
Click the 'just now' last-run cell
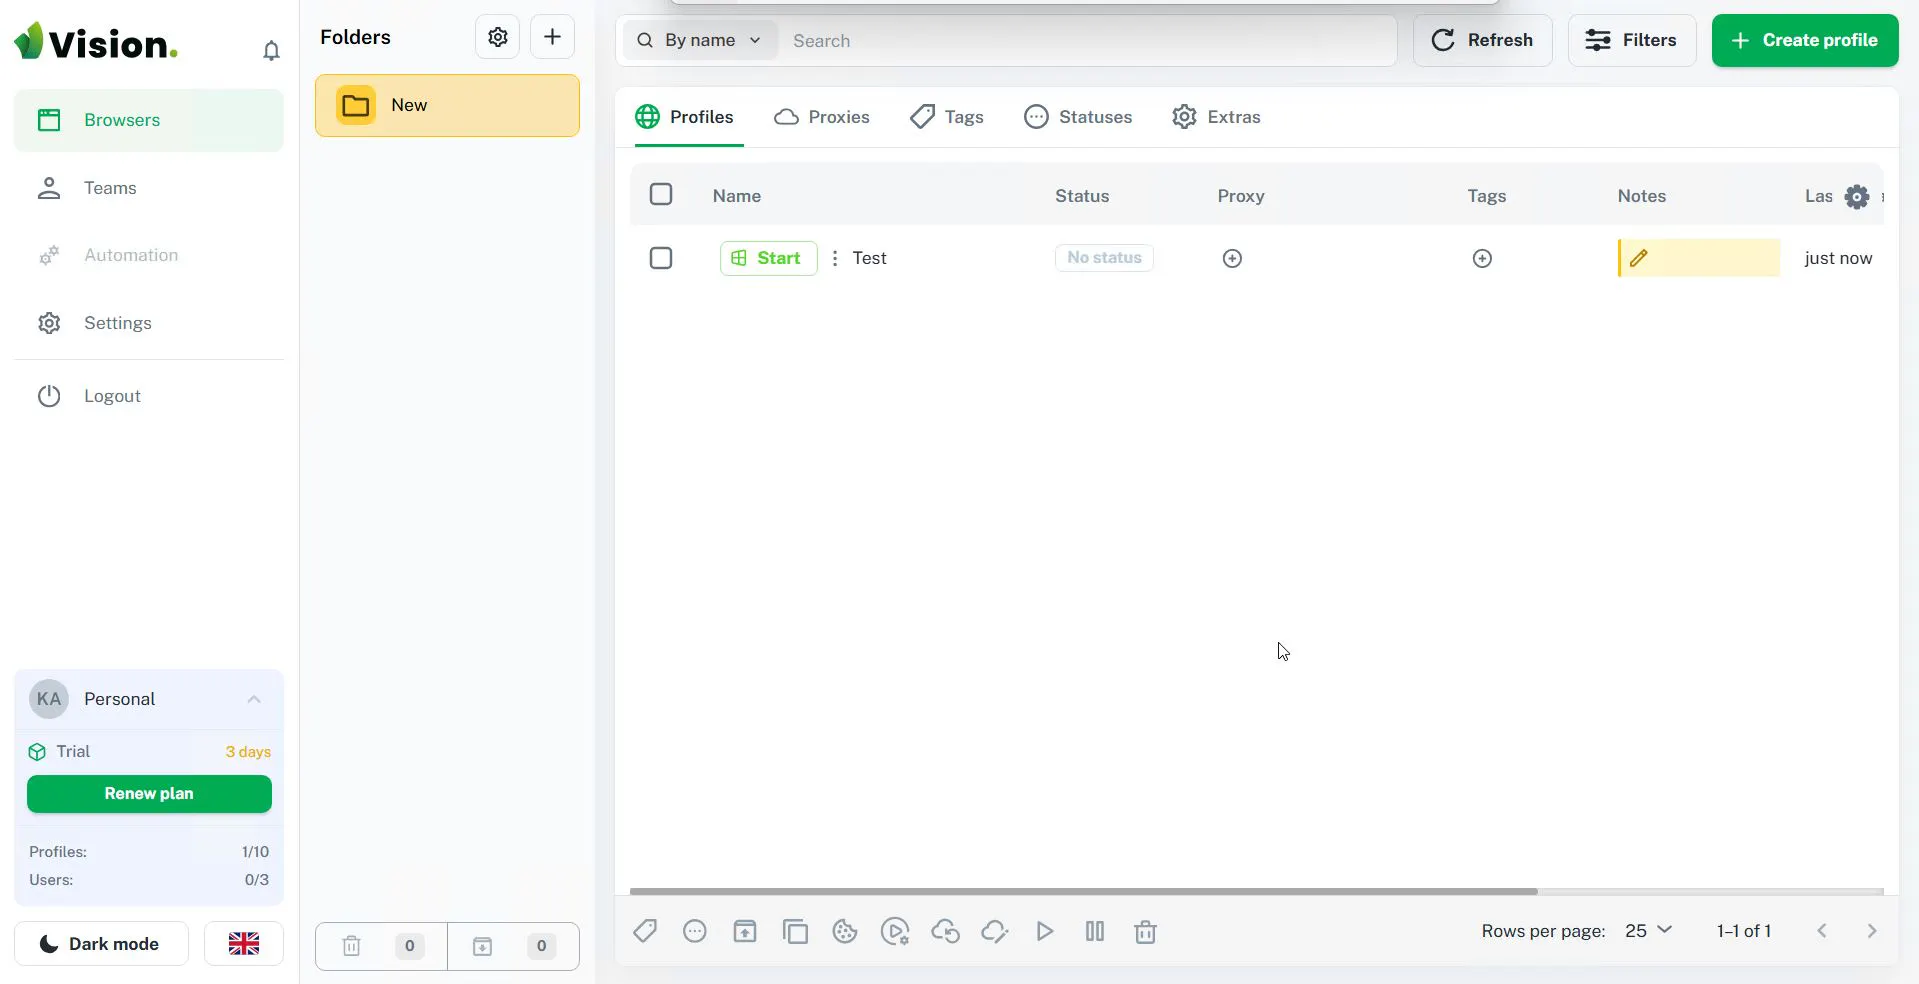pos(1838,258)
